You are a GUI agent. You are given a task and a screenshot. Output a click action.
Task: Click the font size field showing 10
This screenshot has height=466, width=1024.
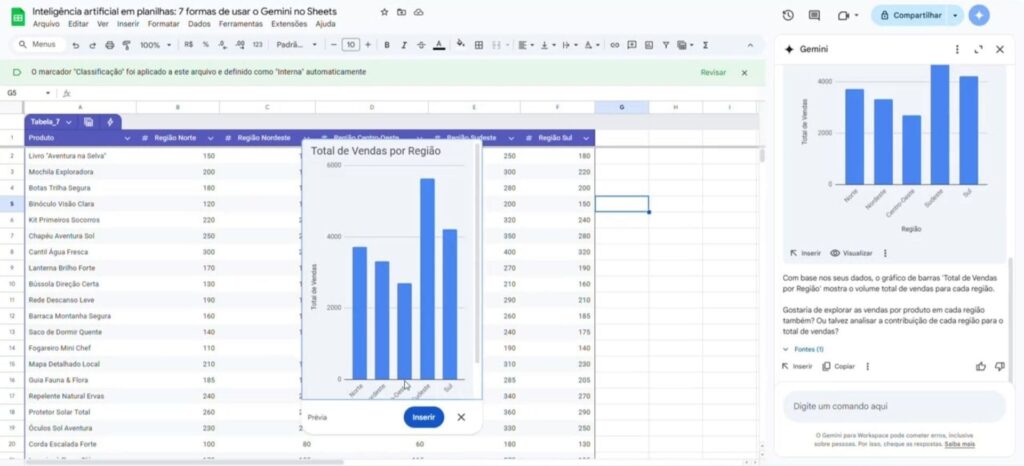[x=351, y=45]
